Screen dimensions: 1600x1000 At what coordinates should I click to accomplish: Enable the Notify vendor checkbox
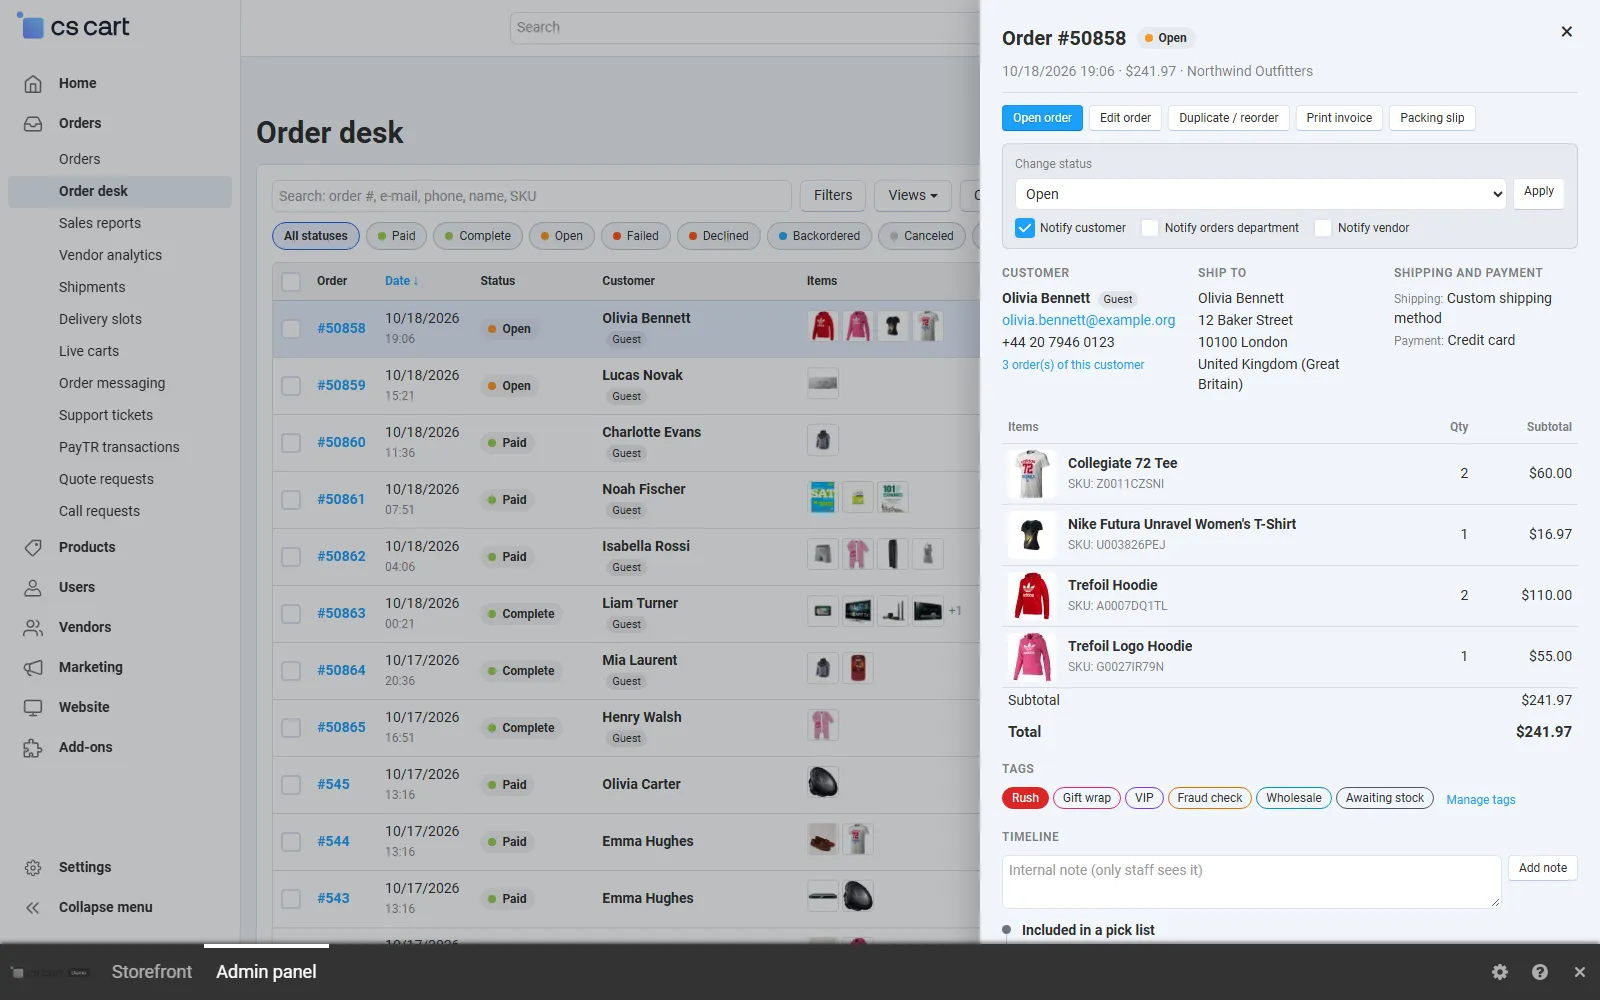(x=1323, y=228)
